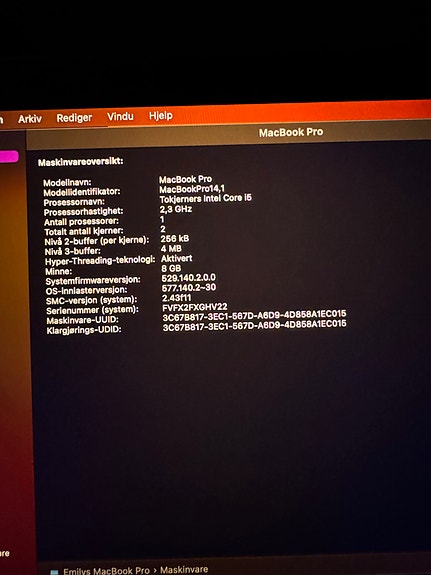Click the Serienummer value FVFX2FXGHV22
Image resolution: width=431 pixels, height=575 pixels.
tap(194, 307)
